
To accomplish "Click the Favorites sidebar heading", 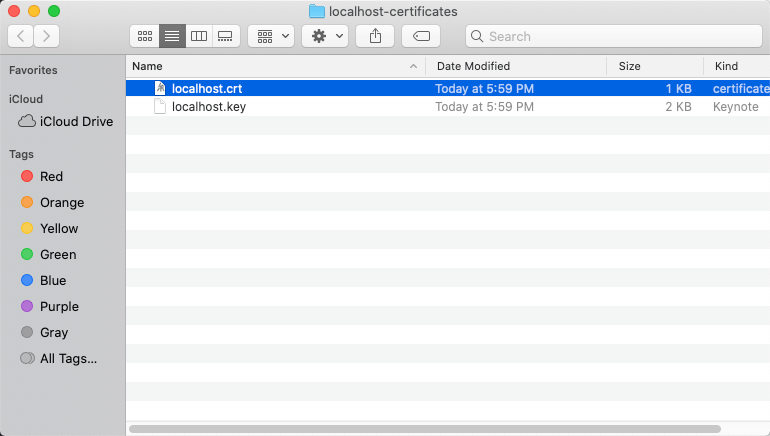I will pyautogui.click(x=33, y=70).
